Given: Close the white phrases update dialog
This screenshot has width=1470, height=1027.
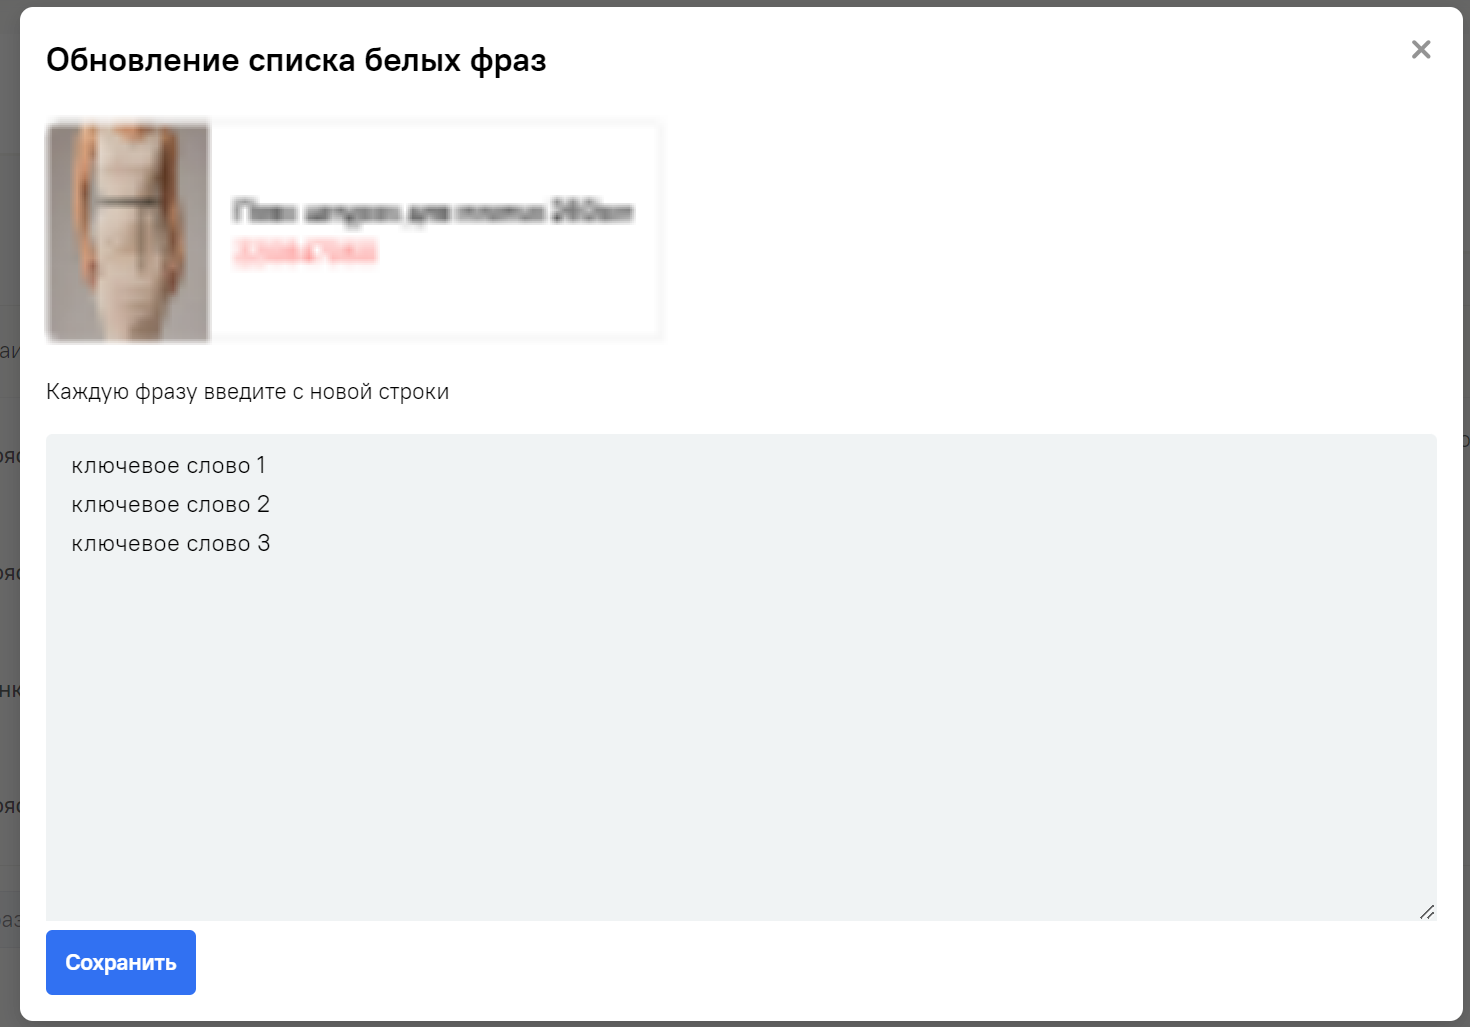Looking at the screenshot, I should pos(1420,50).
